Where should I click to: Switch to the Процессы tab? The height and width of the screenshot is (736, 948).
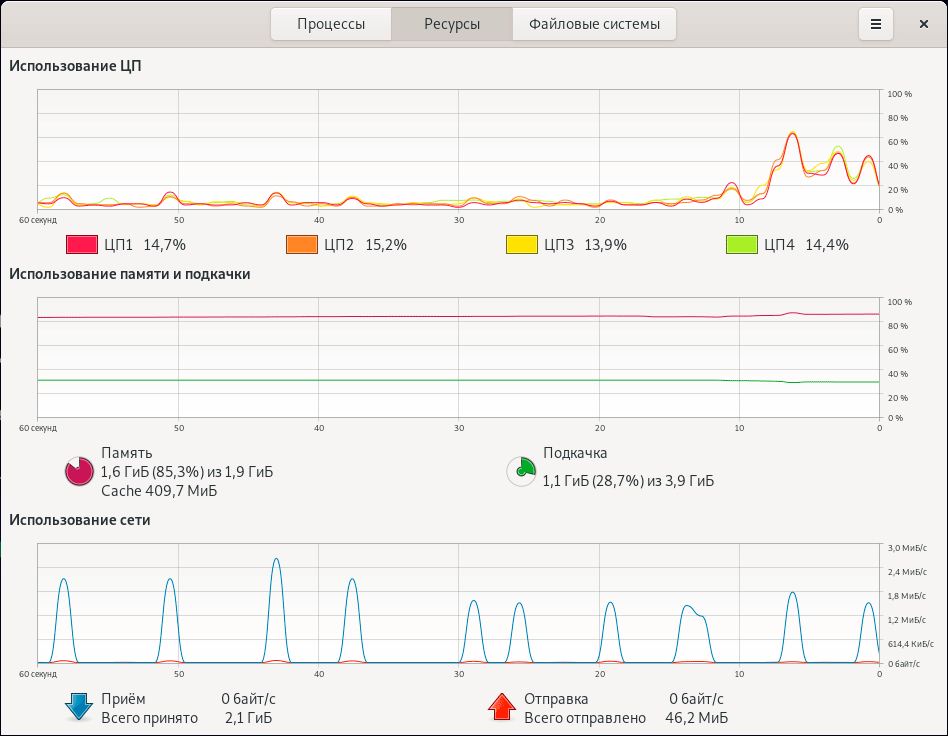coord(331,24)
